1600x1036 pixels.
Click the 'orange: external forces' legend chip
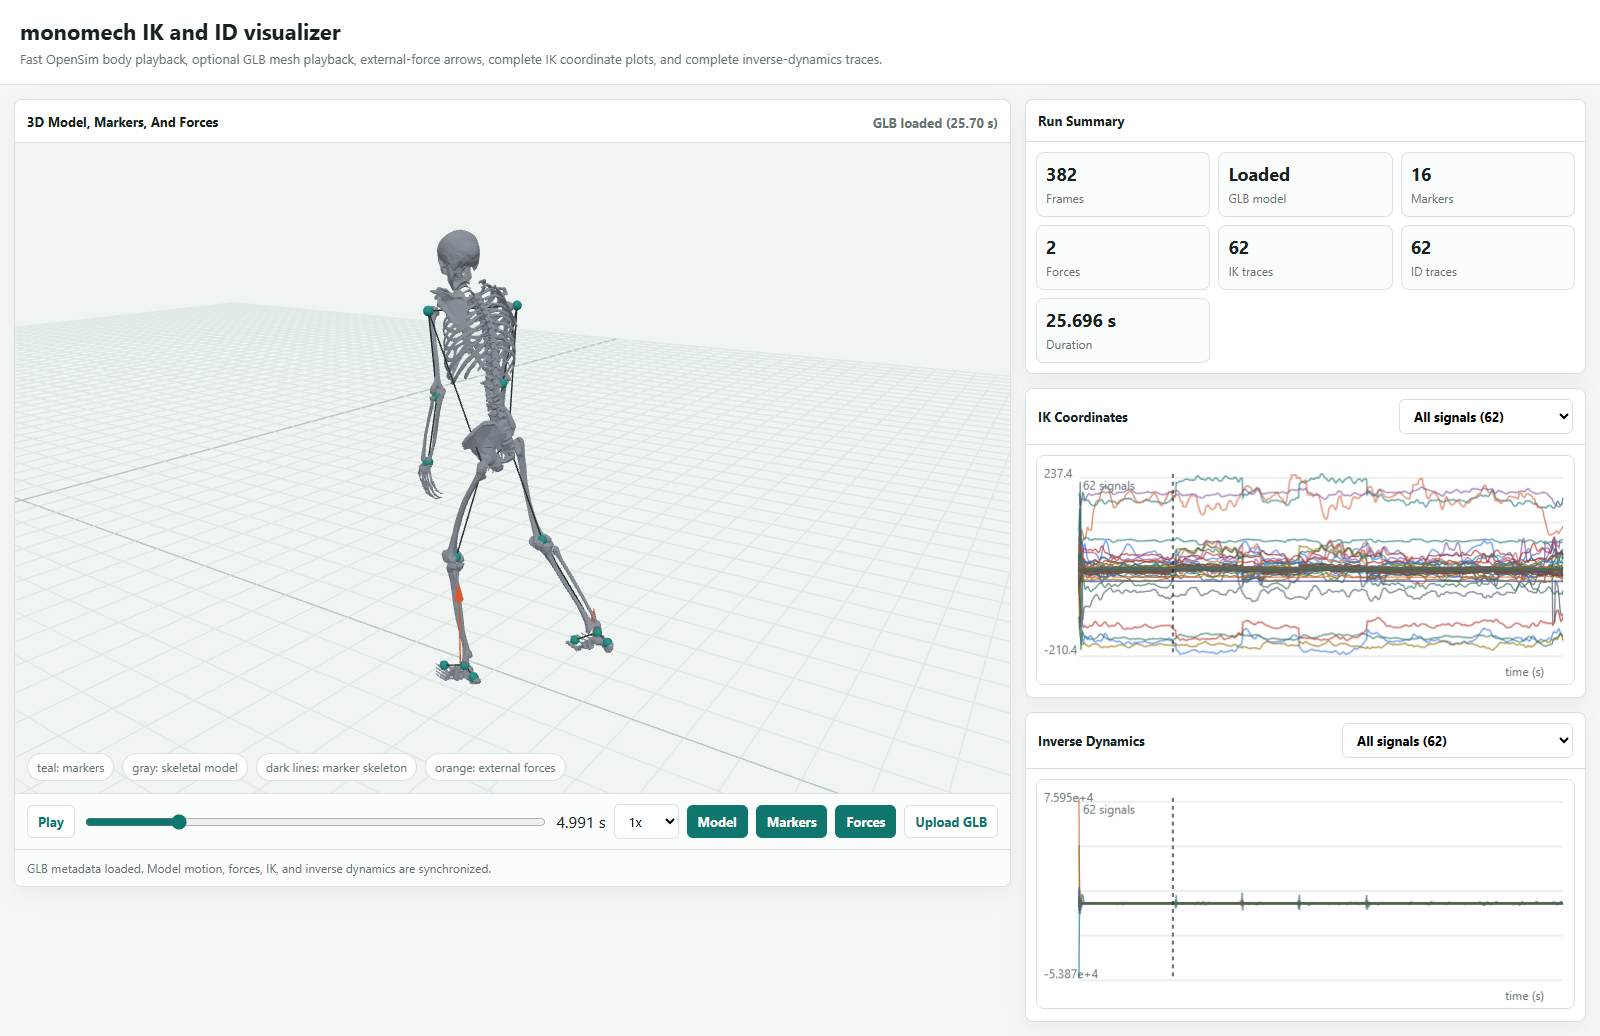point(495,768)
